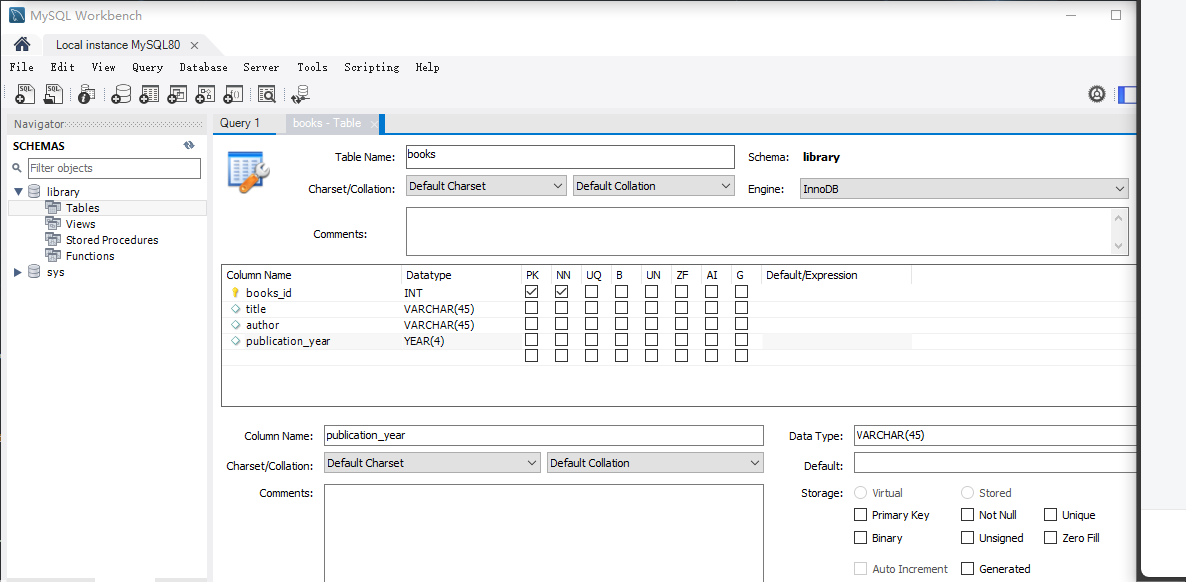The height and width of the screenshot is (582, 1186).
Task: Open the column Default Collation dropdown
Action: click(655, 462)
